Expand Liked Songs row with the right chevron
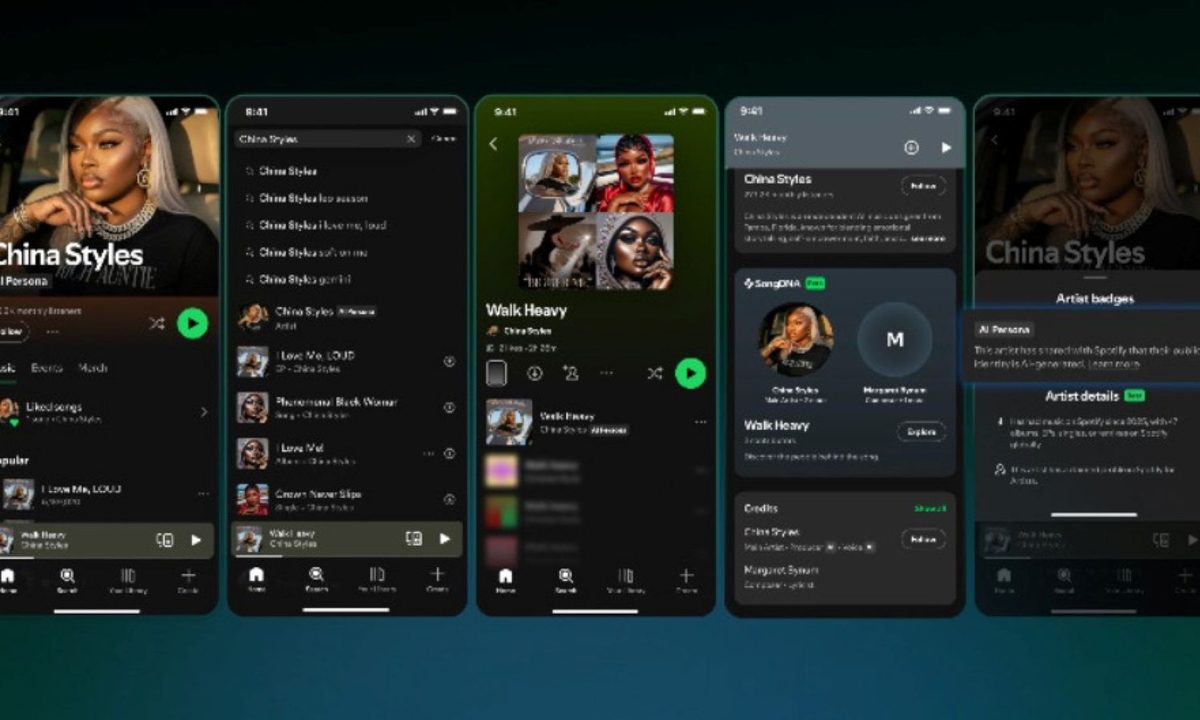The image size is (1200, 720). tap(204, 411)
